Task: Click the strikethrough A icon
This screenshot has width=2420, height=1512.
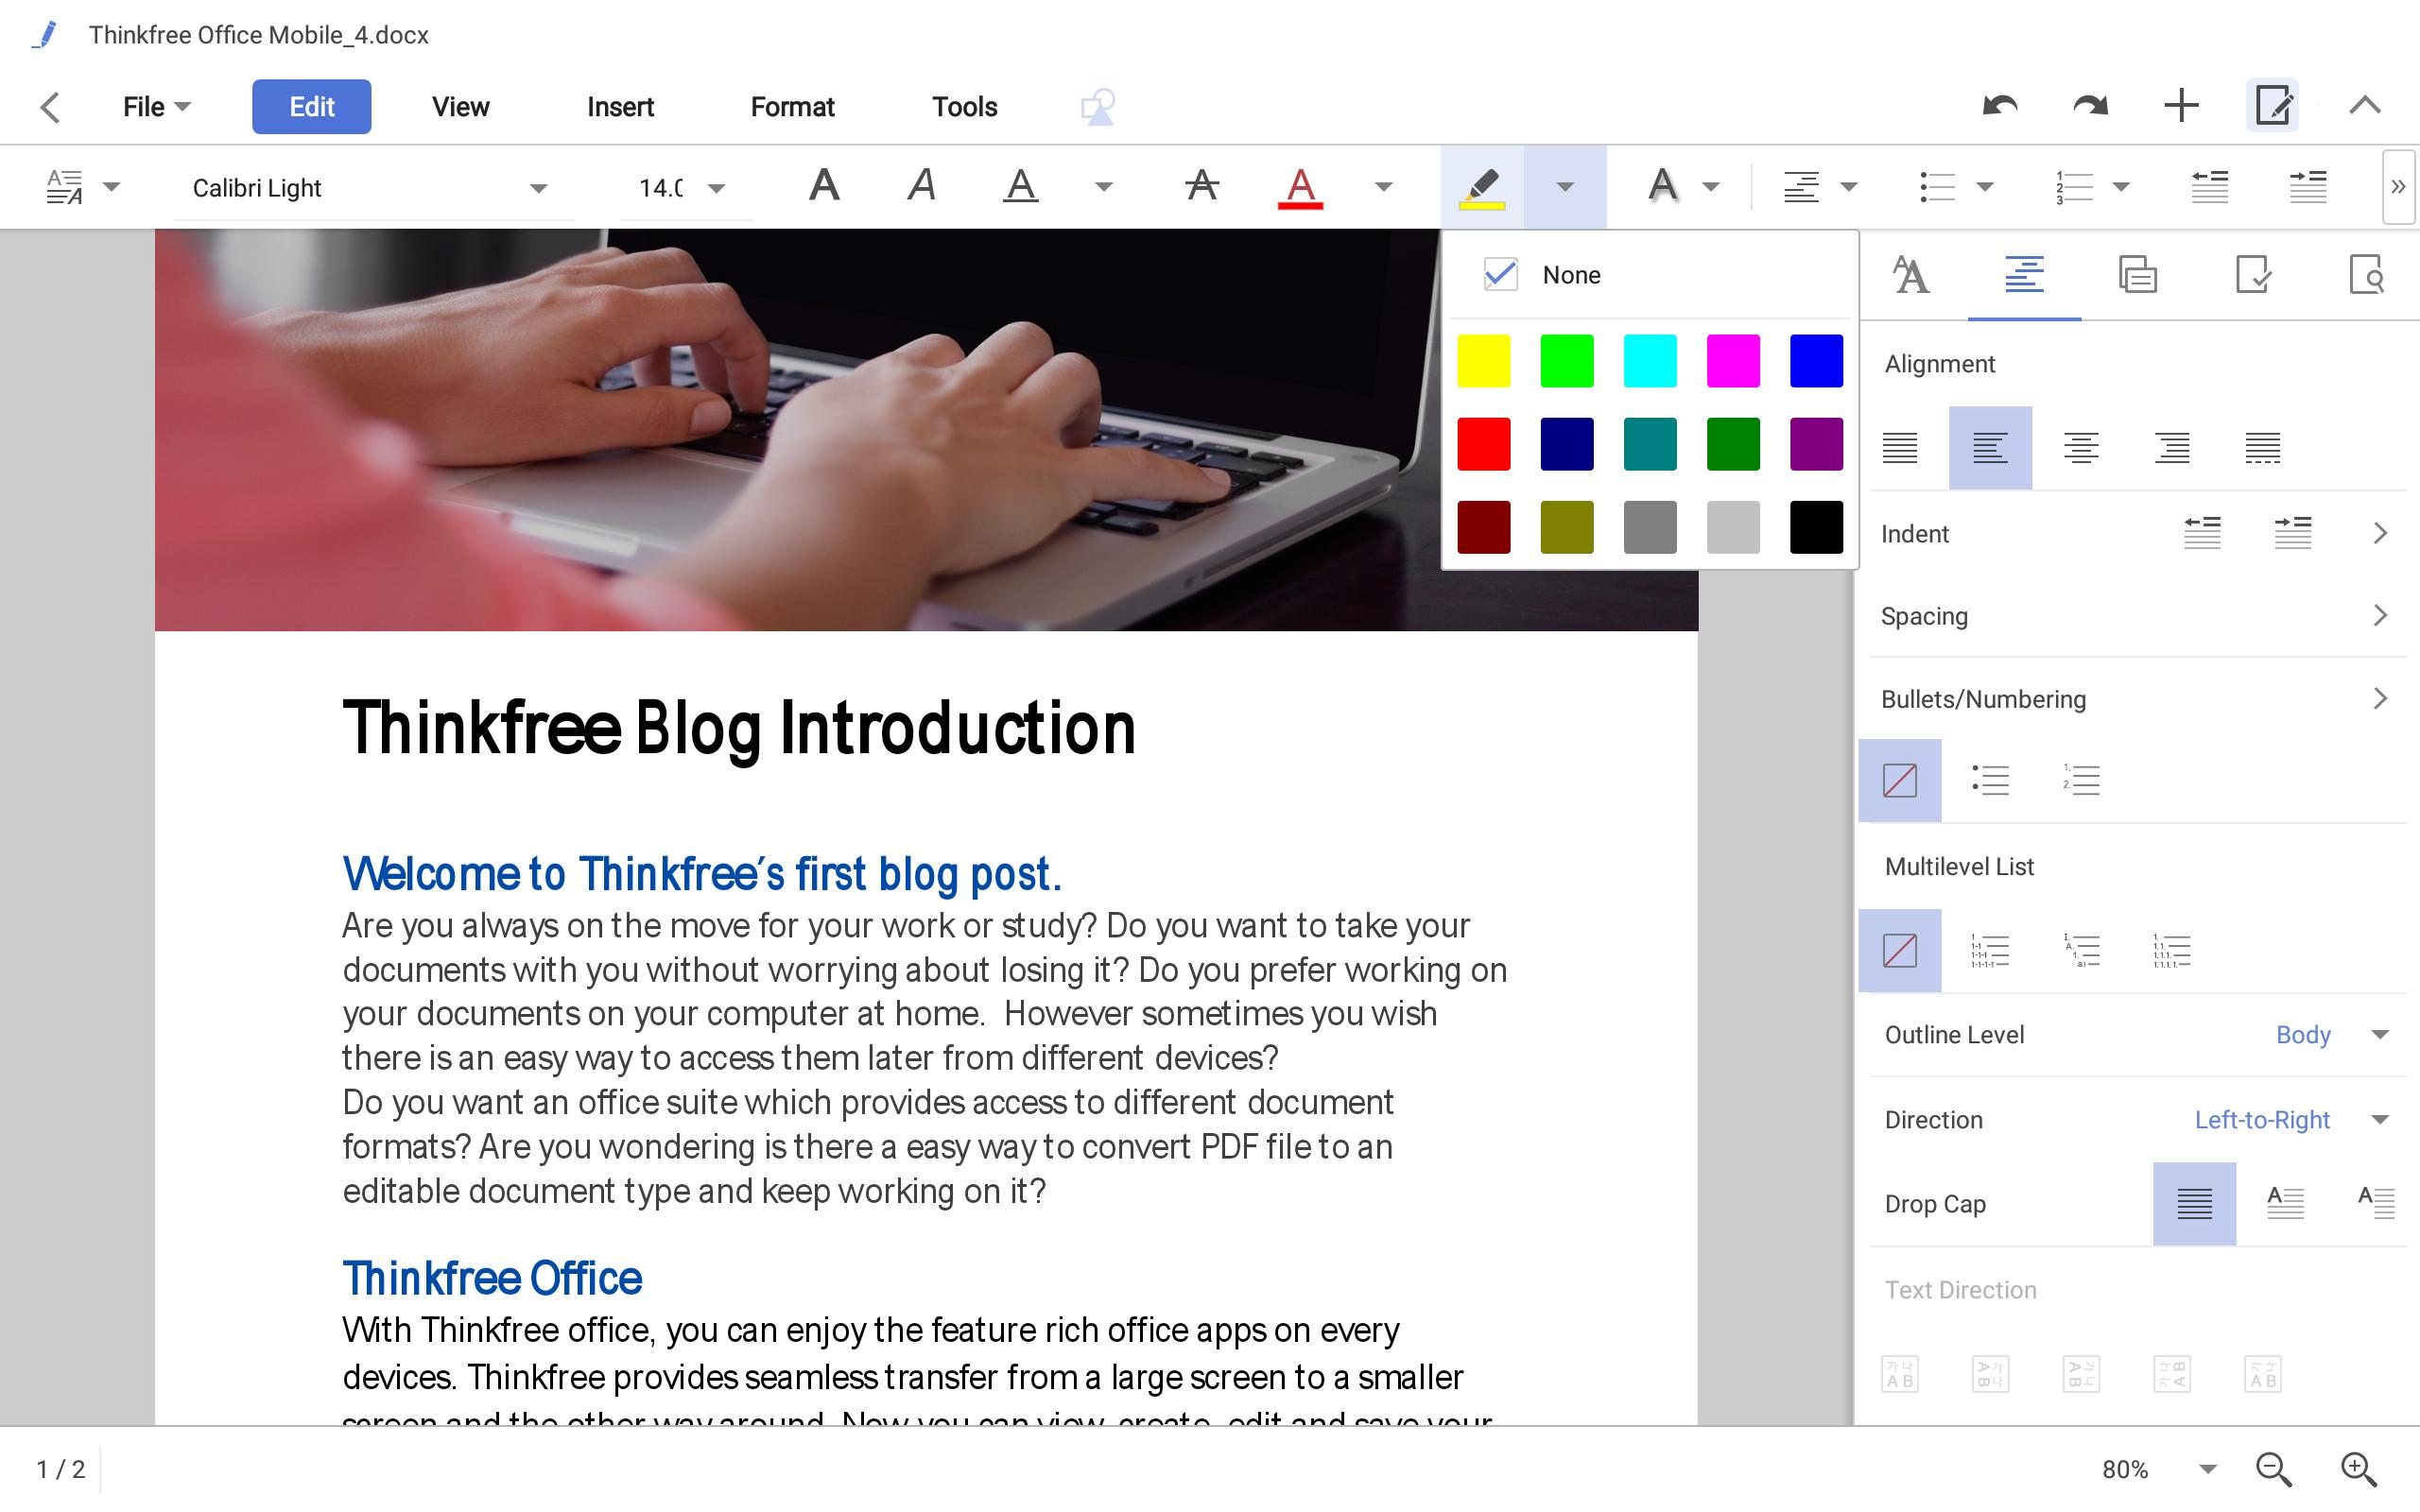Action: [x=1201, y=186]
